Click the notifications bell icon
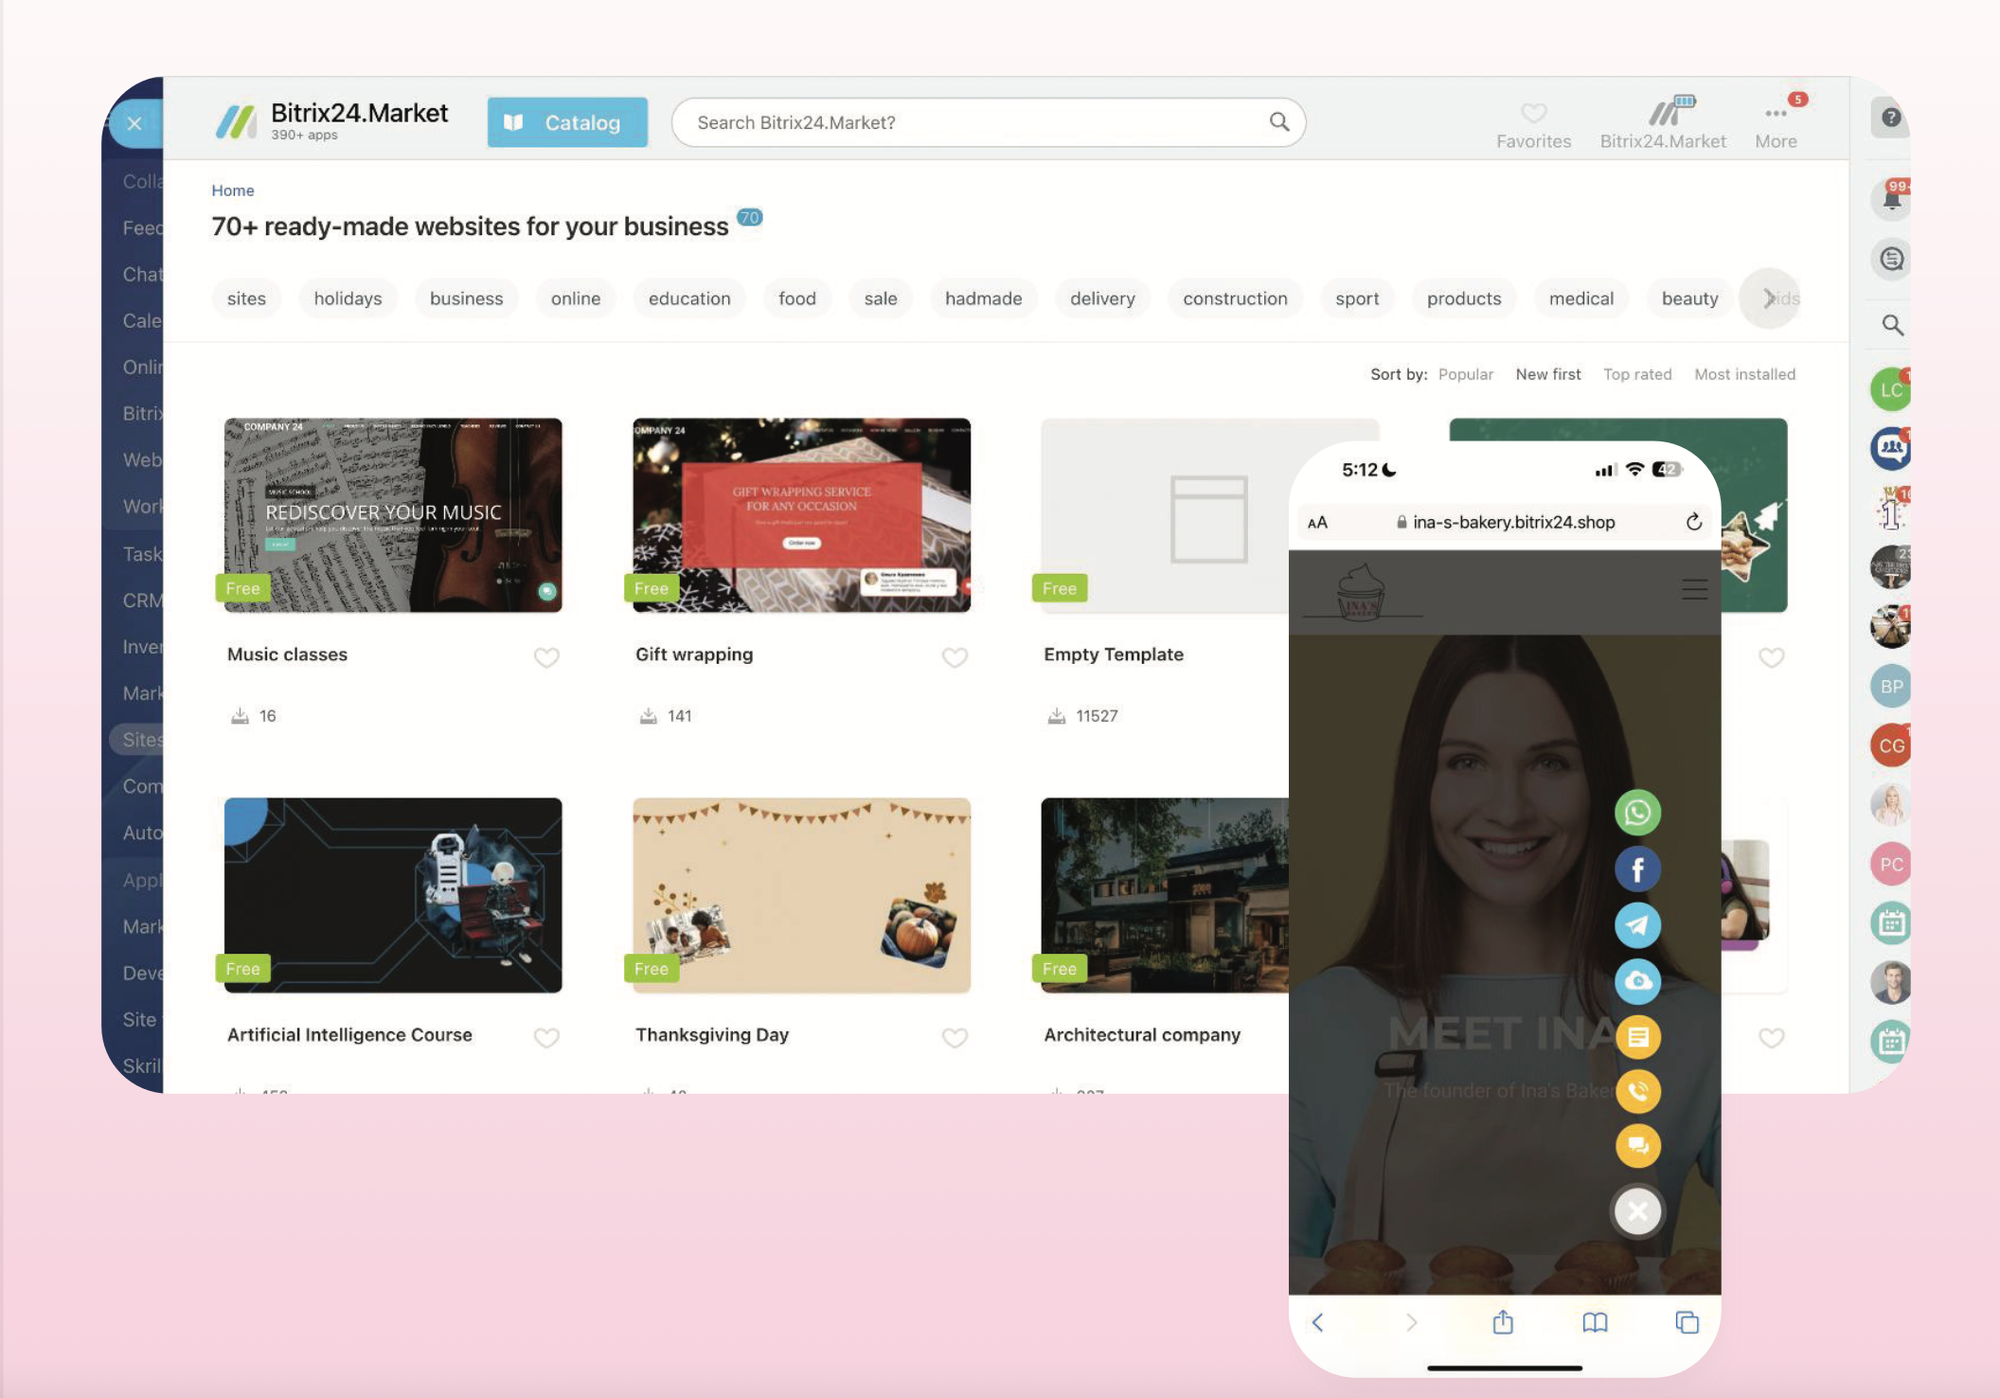 pos(1891,199)
